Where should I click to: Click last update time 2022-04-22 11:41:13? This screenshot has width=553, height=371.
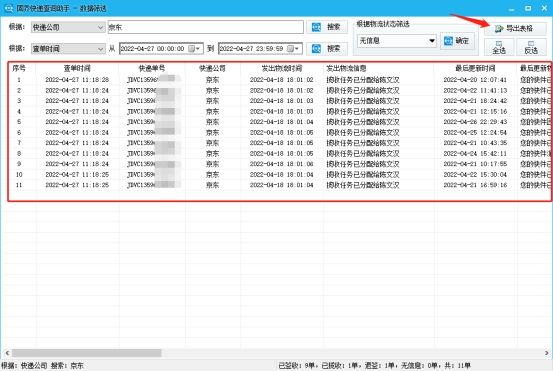point(475,90)
